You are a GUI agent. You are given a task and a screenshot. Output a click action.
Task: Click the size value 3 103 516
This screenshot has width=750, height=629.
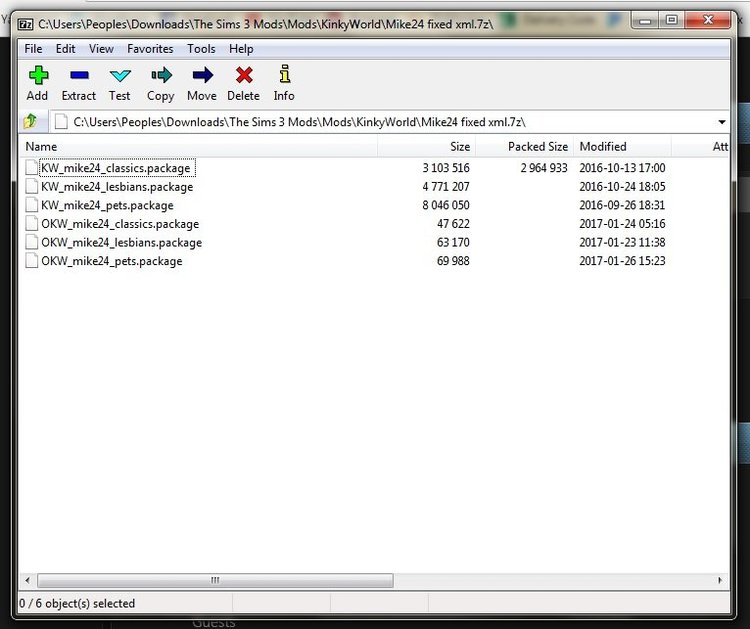click(446, 168)
